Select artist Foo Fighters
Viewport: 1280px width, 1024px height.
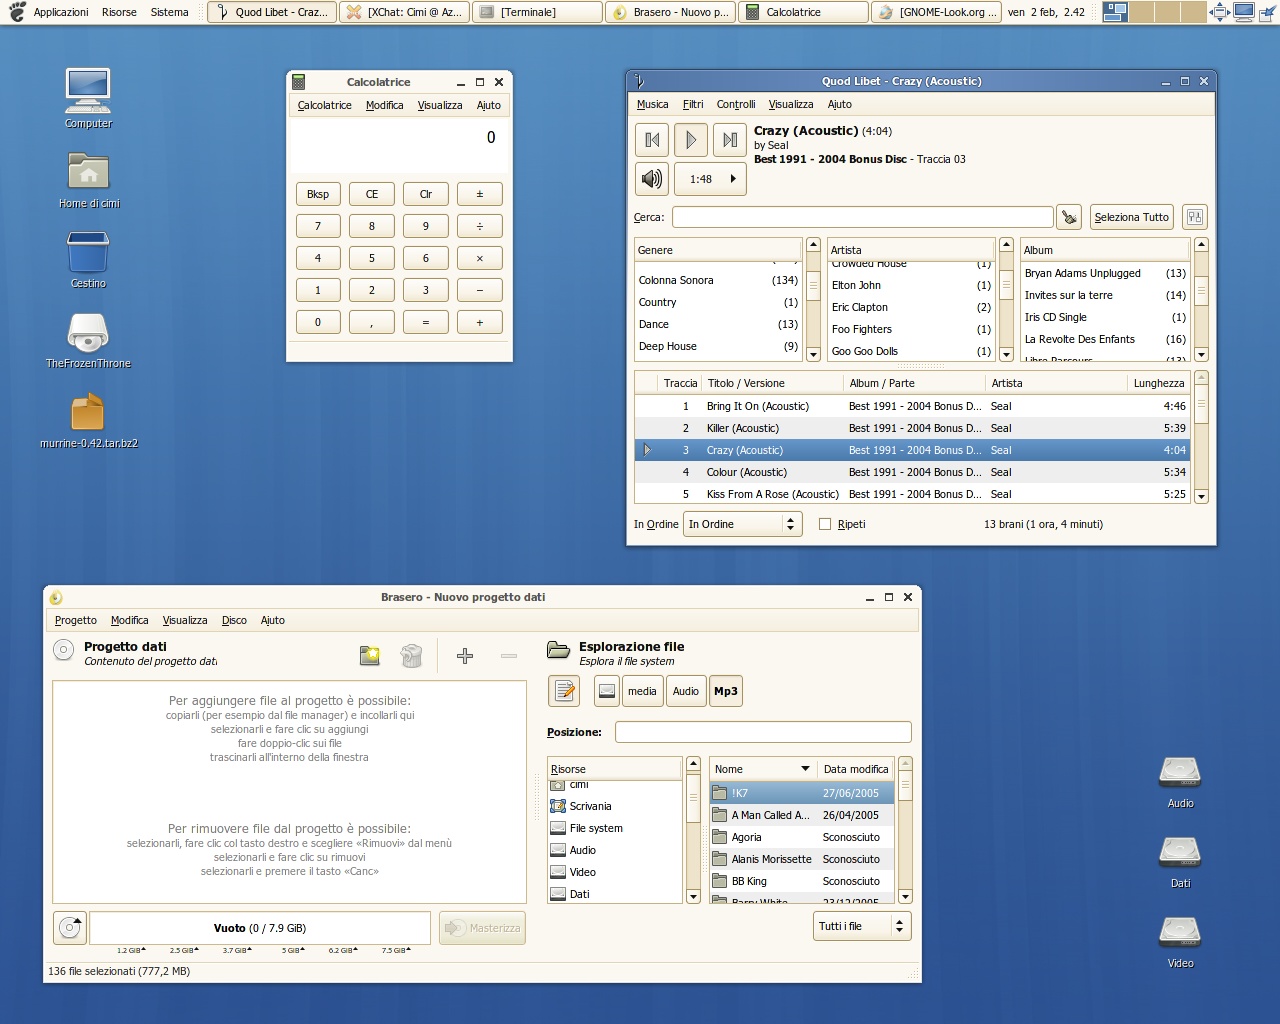[x=912, y=329]
